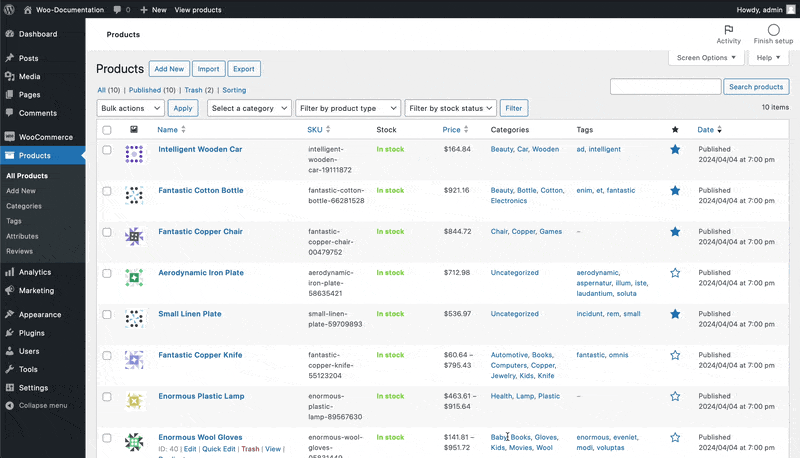This screenshot has height=458, width=800.
Task: Click the Add New product button
Action: click(169, 69)
